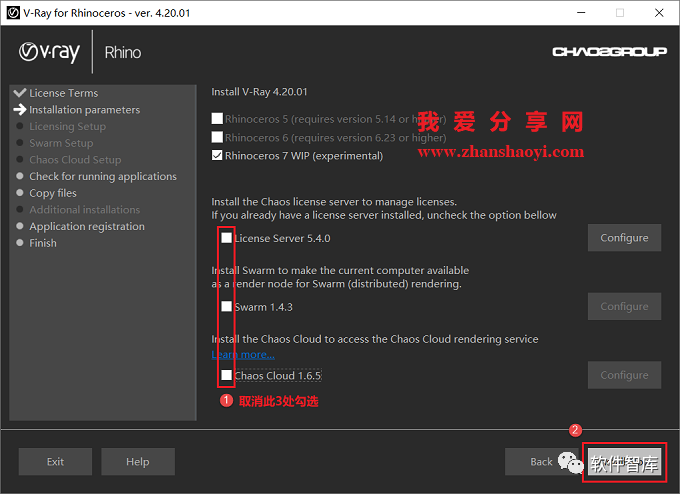Go Back to previous step
Image resolution: width=680 pixels, height=494 pixels.
coord(541,461)
